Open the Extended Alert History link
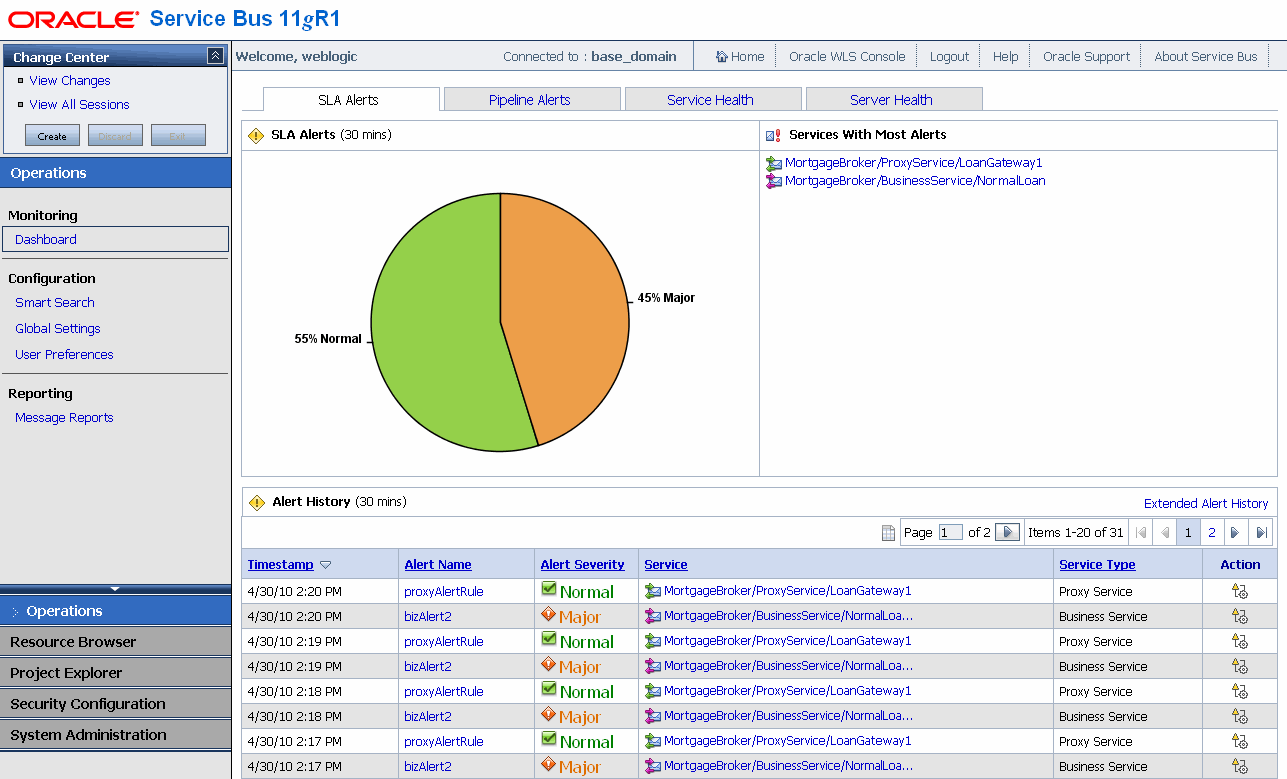 [1206, 504]
